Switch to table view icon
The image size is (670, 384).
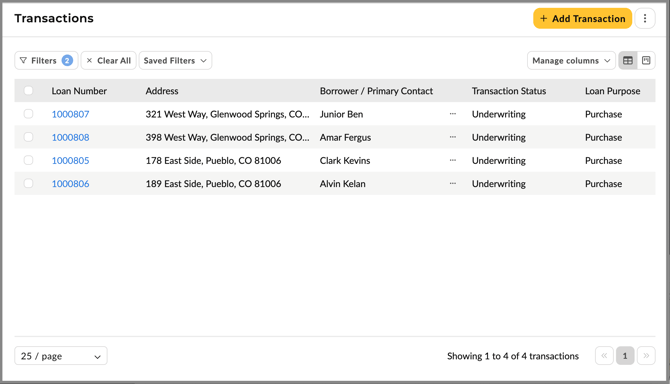point(628,61)
